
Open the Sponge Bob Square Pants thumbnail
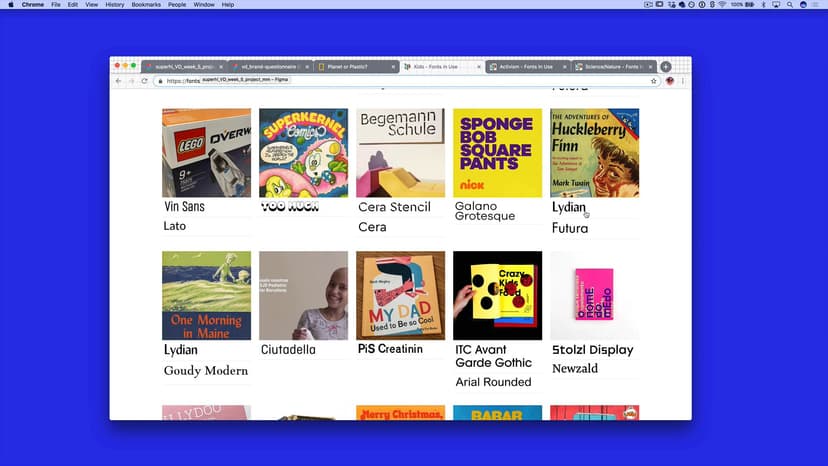[x=497, y=153]
